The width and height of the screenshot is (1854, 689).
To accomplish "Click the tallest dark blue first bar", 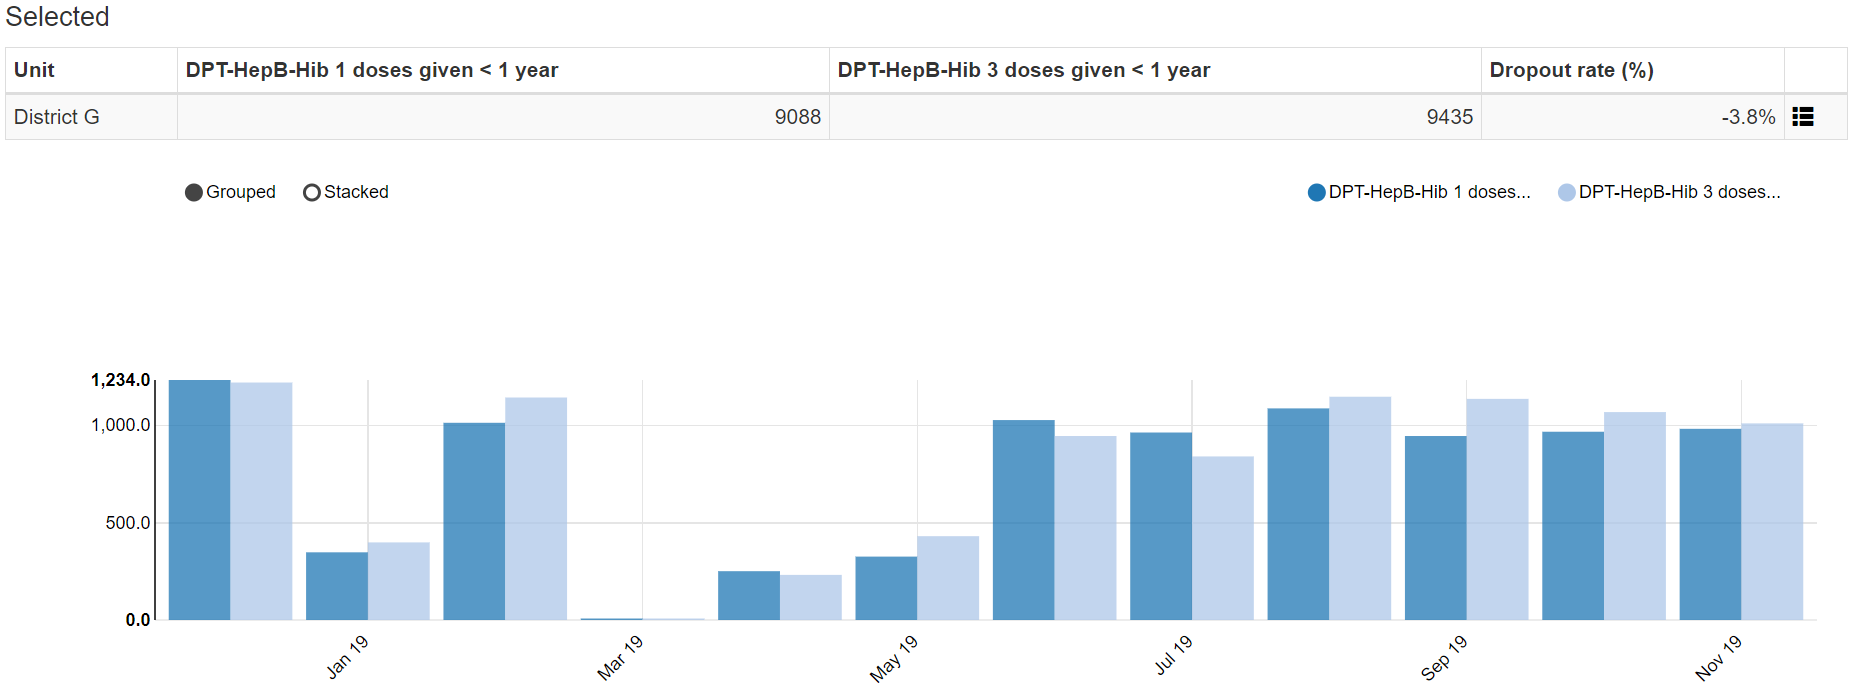I will pos(199,500).
